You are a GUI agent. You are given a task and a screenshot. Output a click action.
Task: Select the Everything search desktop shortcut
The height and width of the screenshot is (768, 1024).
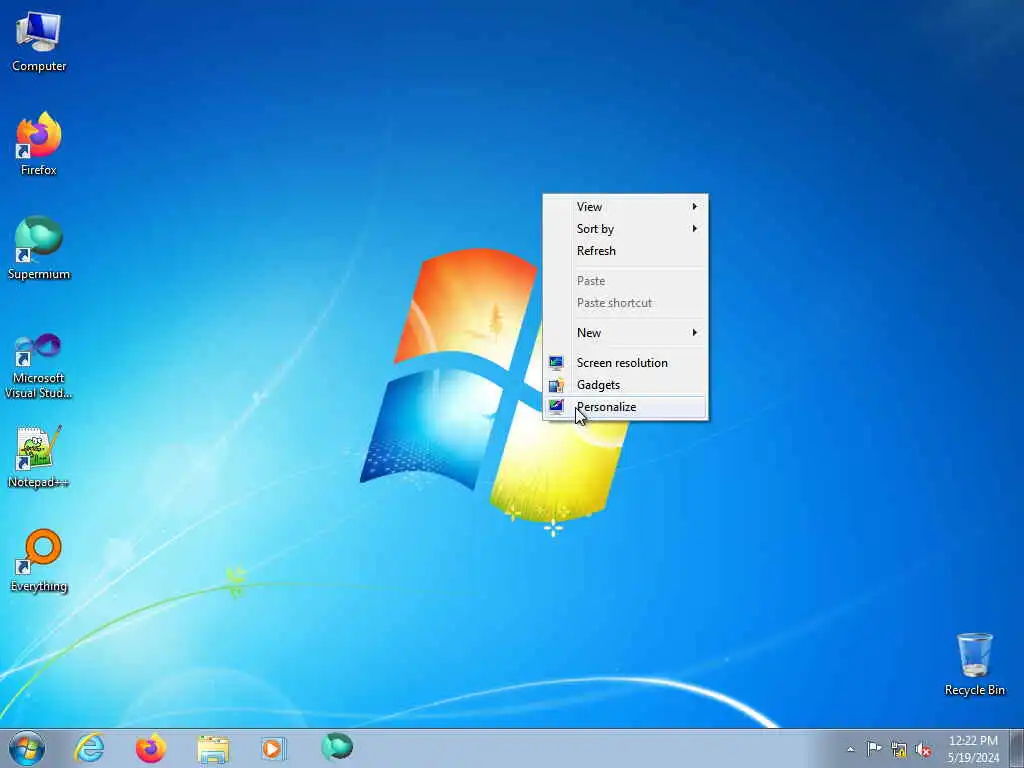39,560
